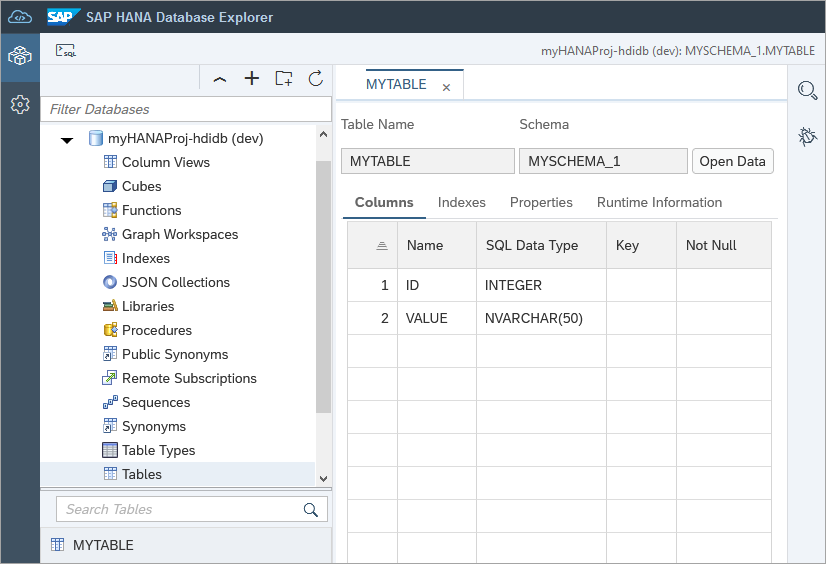Switch to the Columns tab
Screen dimensions: 826x564
point(384,203)
